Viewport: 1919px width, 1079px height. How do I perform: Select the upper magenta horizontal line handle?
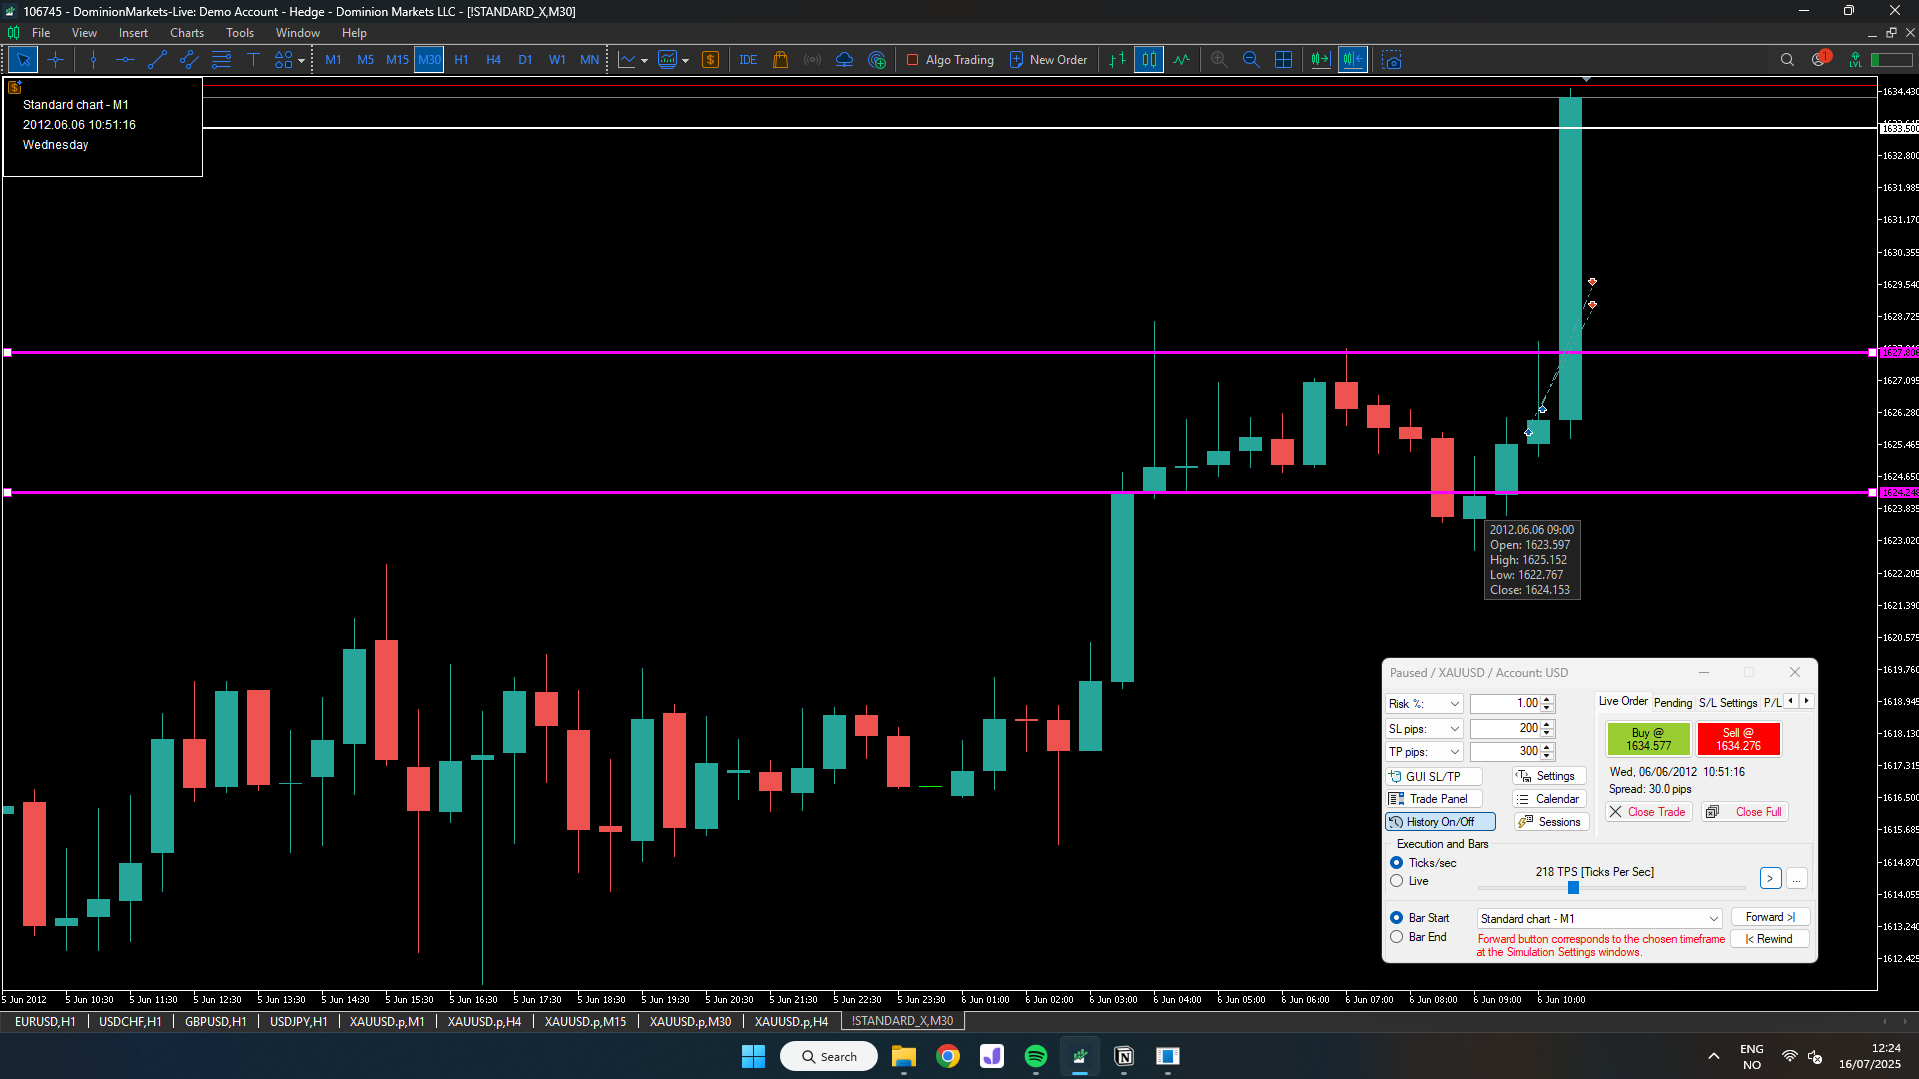(8, 353)
